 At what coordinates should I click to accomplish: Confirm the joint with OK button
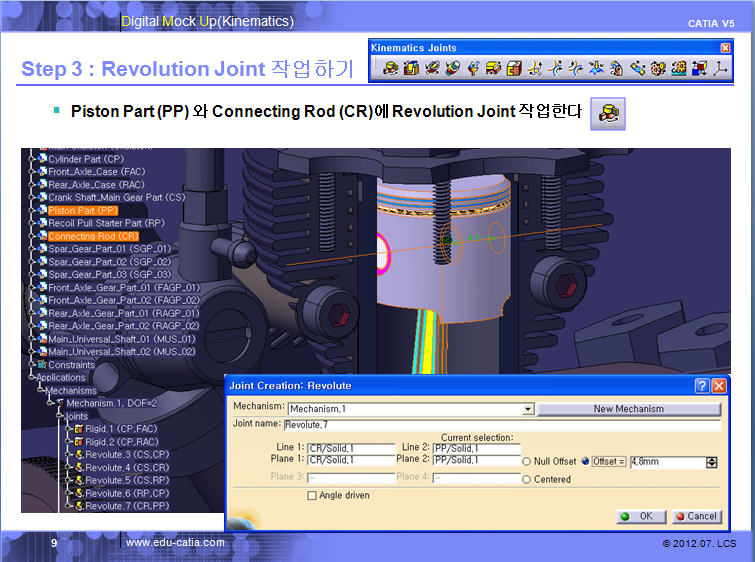tap(636, 516)
